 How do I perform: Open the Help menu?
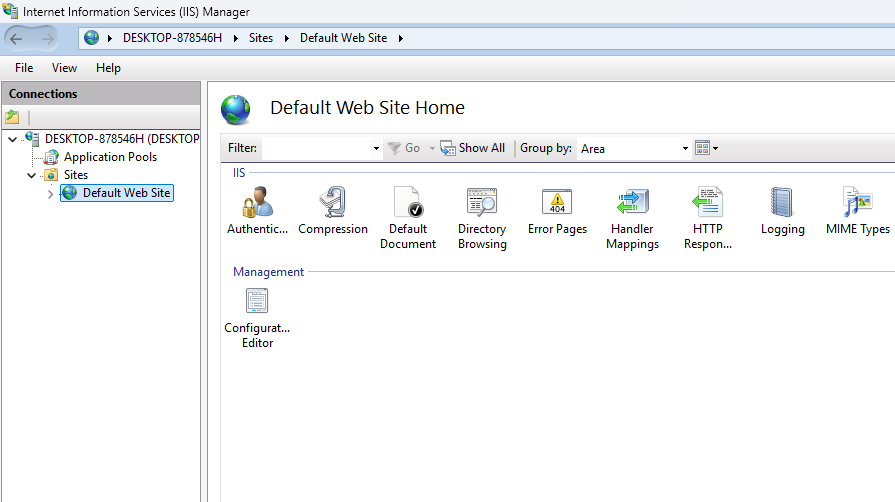108,68
